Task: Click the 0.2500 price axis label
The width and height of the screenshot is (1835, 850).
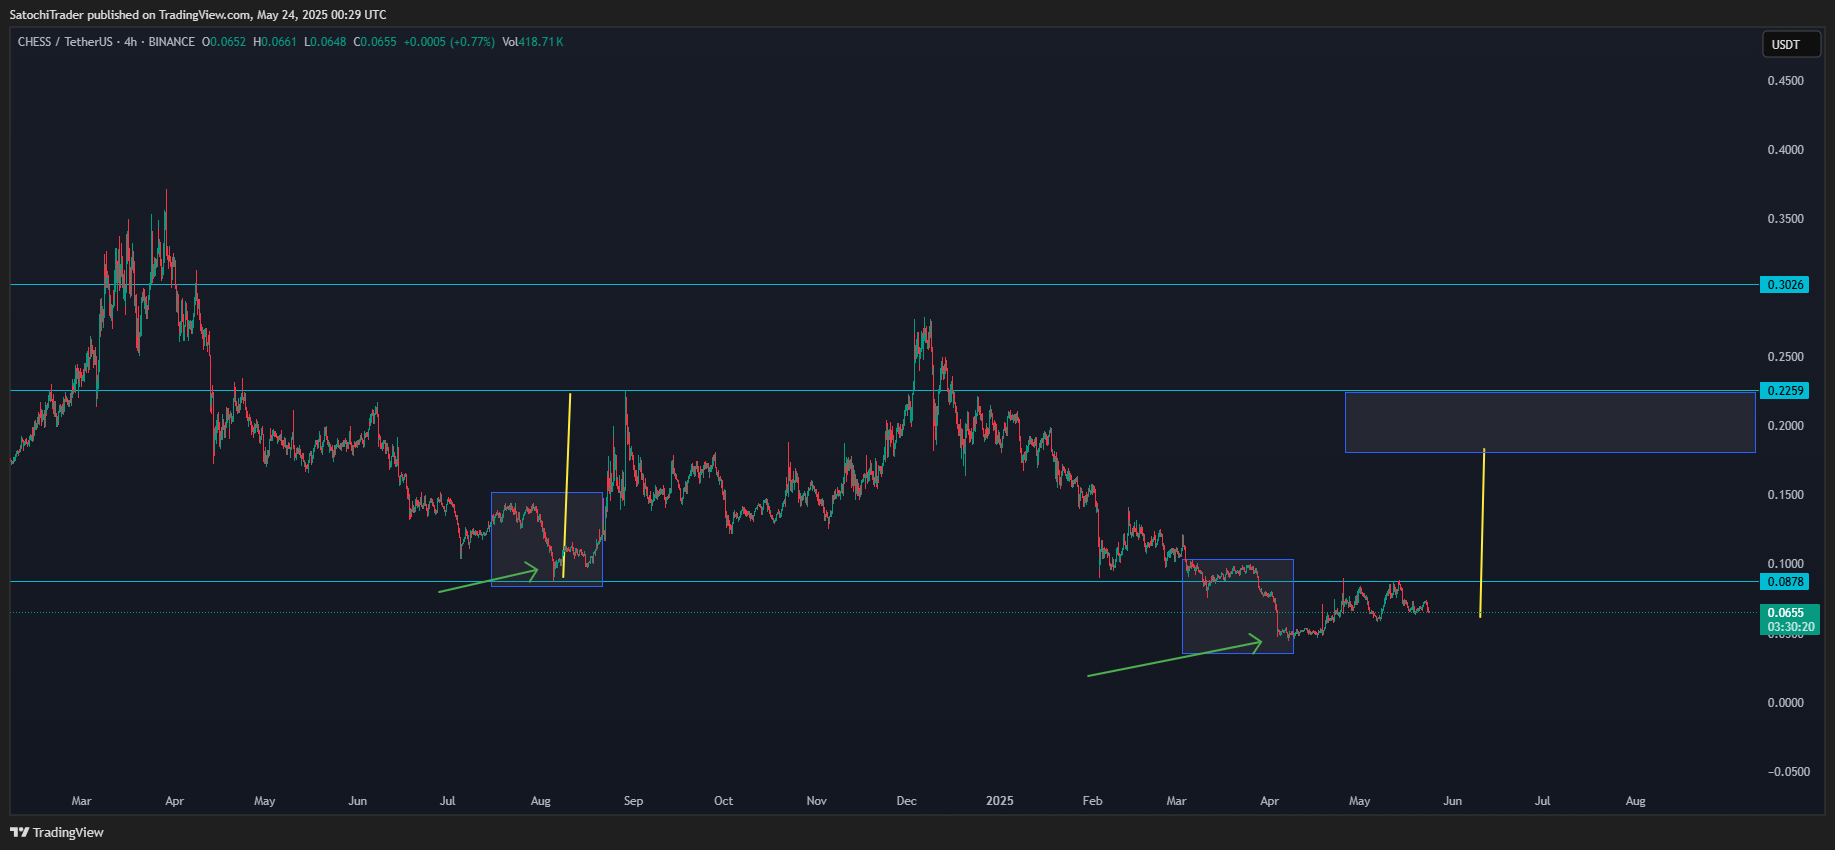Action: 1785,357
